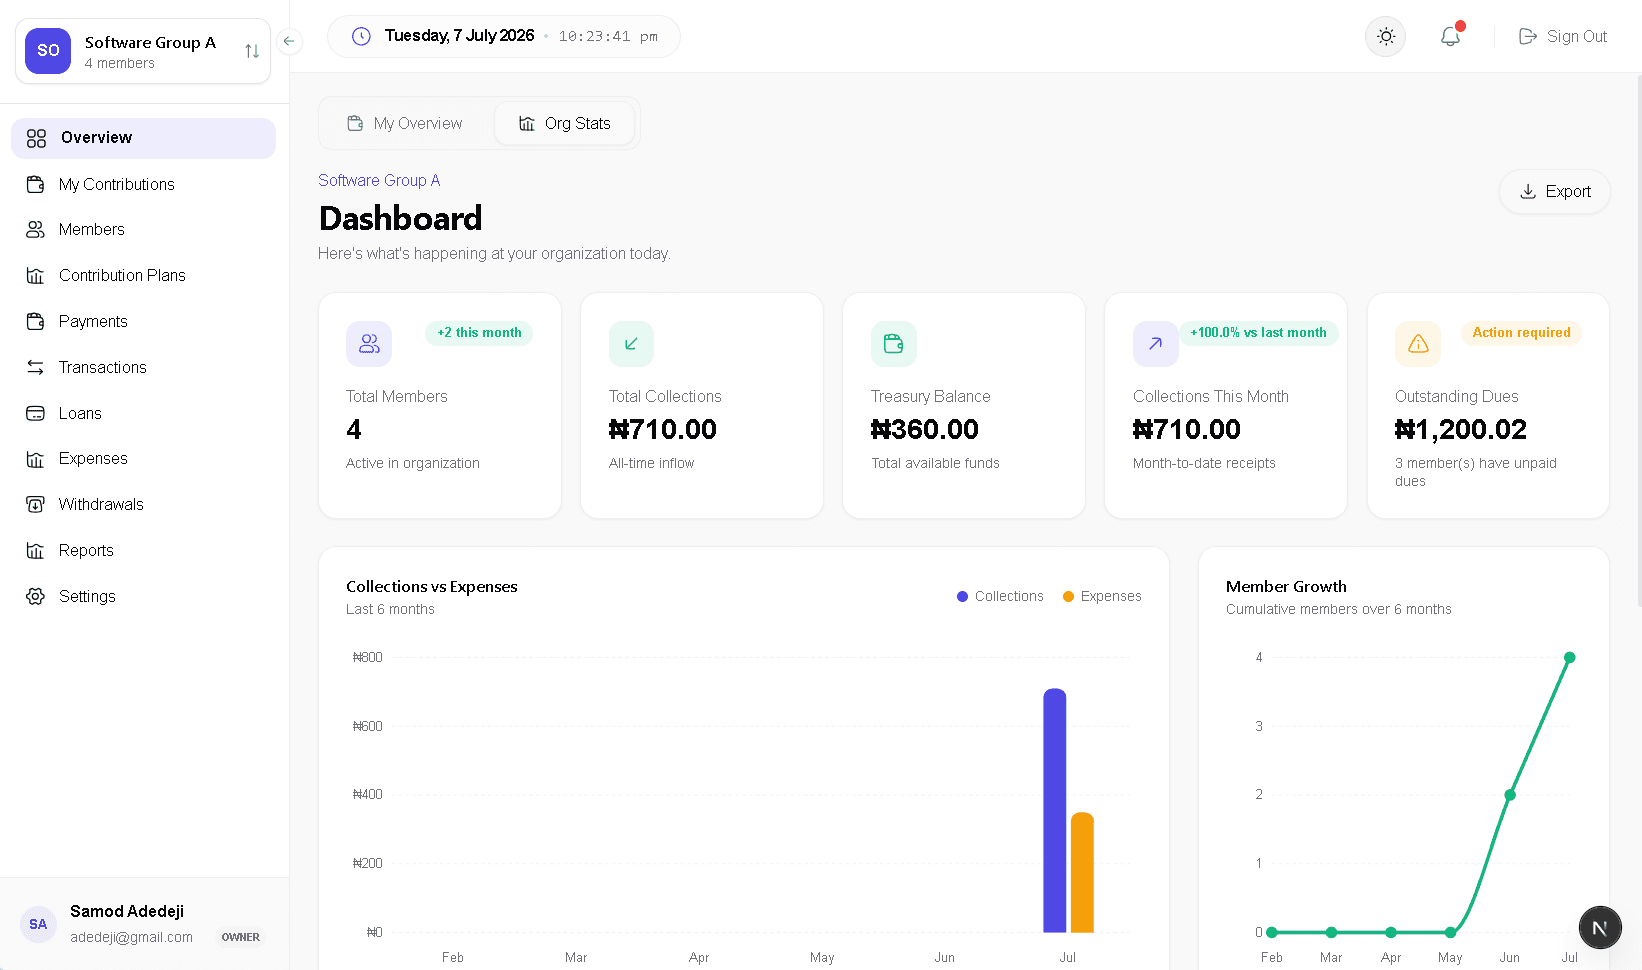Image resolution: width=1642 pixels, height=970 pixels.
Task: Click the clock icon in date bar
Action: (361, 37)
